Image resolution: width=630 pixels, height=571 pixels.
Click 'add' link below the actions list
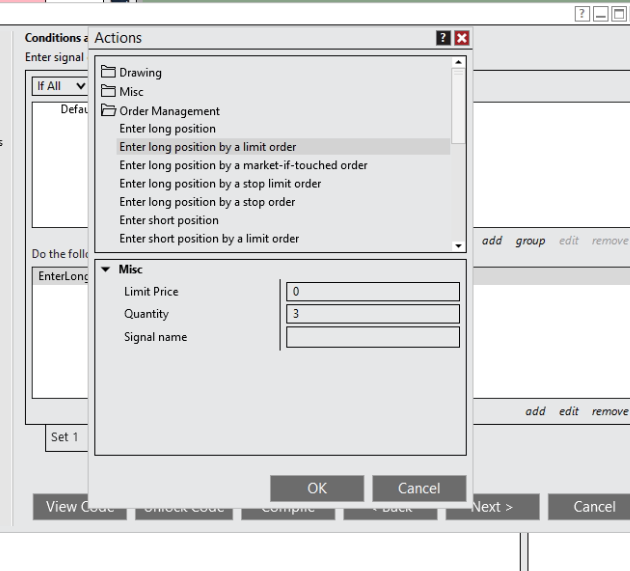point(535,411)
